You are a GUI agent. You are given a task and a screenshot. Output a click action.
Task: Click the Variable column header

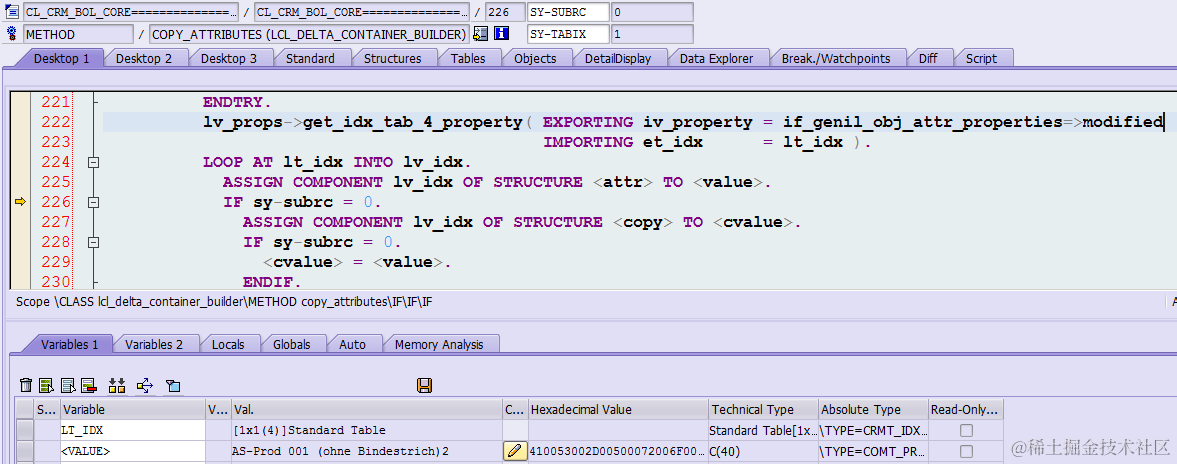tap(133, 410)
